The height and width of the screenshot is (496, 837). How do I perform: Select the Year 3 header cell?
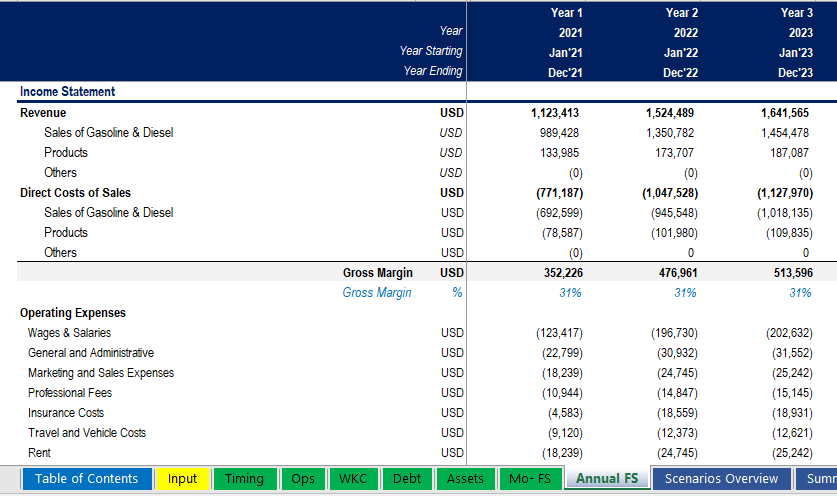tap(797, 12)
